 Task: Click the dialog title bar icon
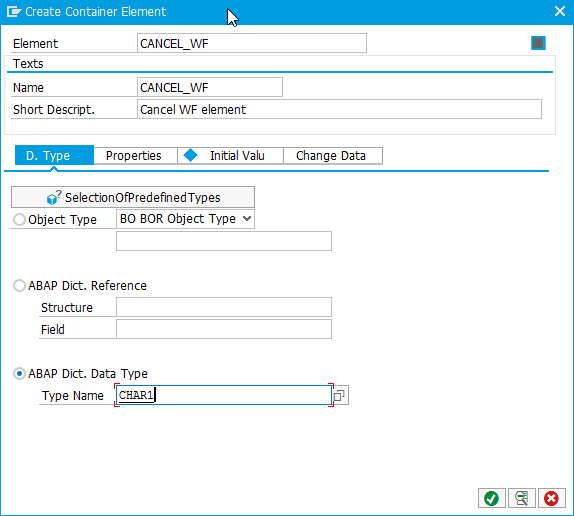(x=14, y=12)
